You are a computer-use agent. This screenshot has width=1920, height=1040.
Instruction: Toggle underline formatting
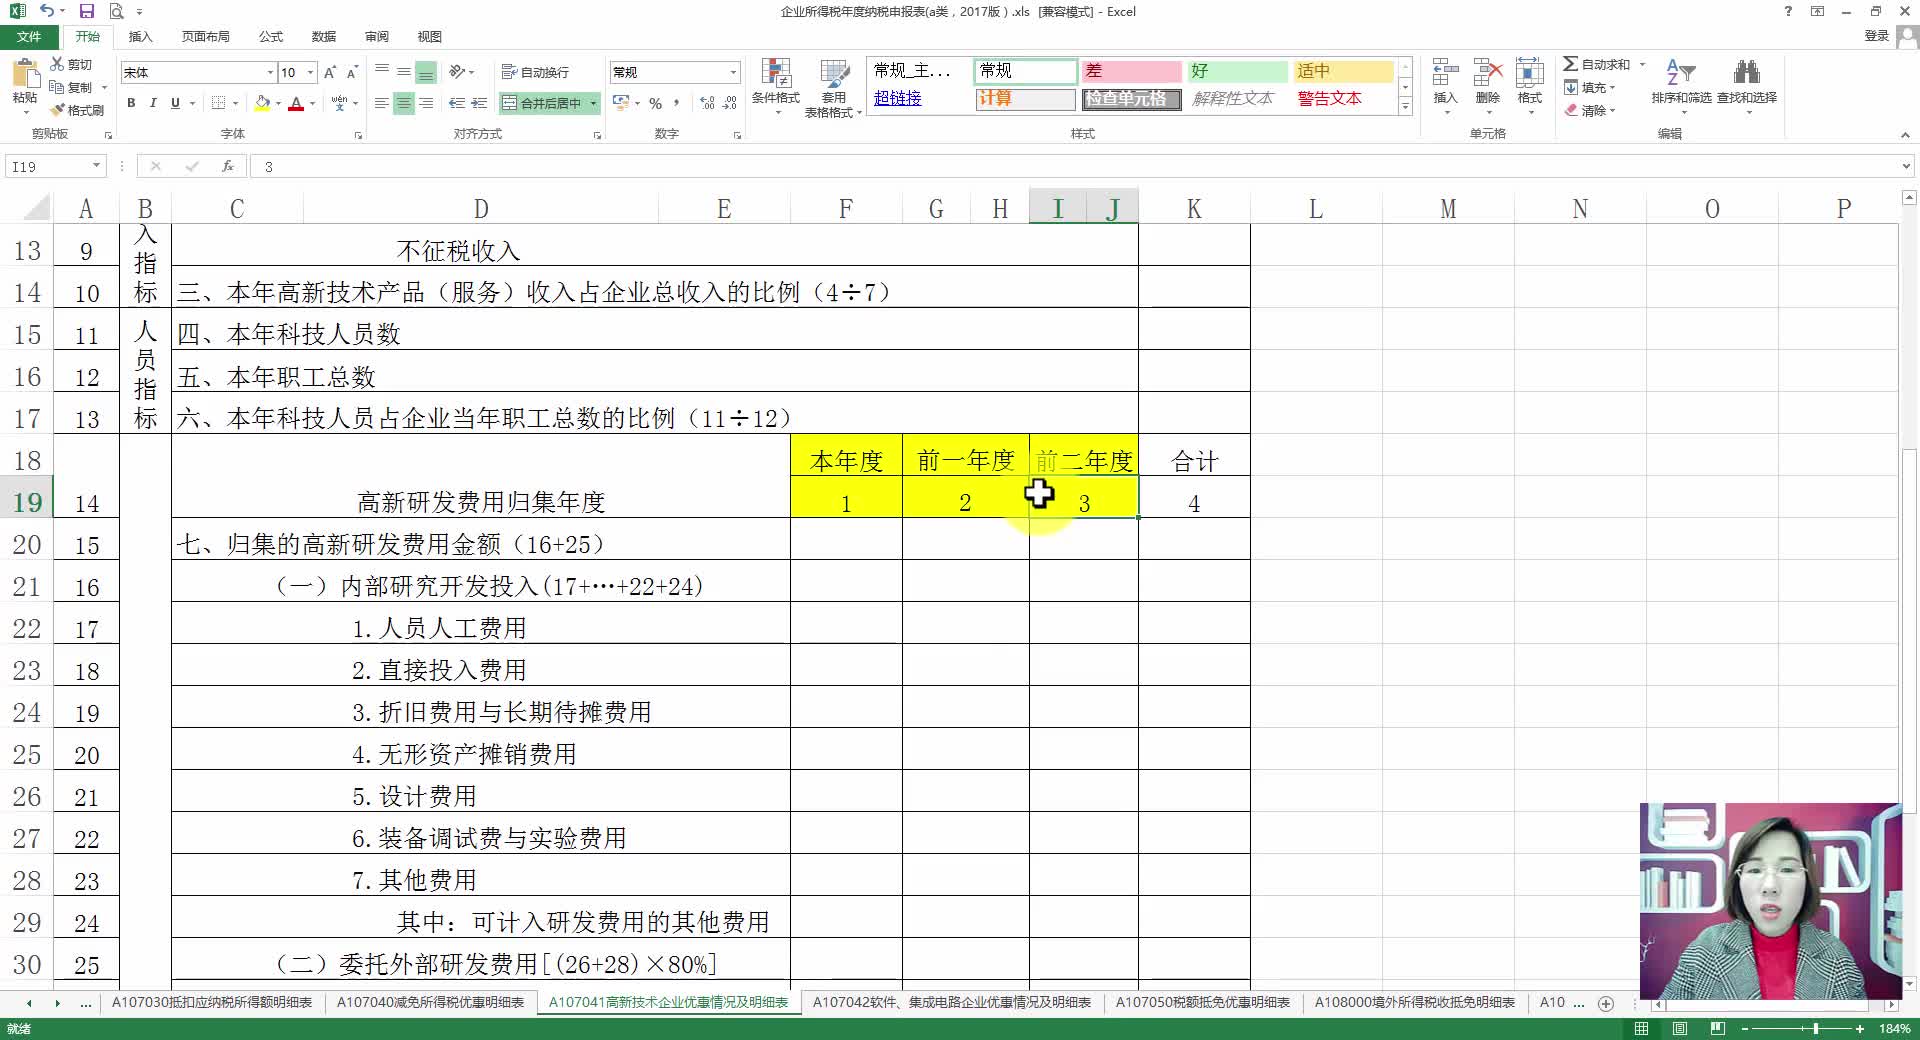coord(175,103)
